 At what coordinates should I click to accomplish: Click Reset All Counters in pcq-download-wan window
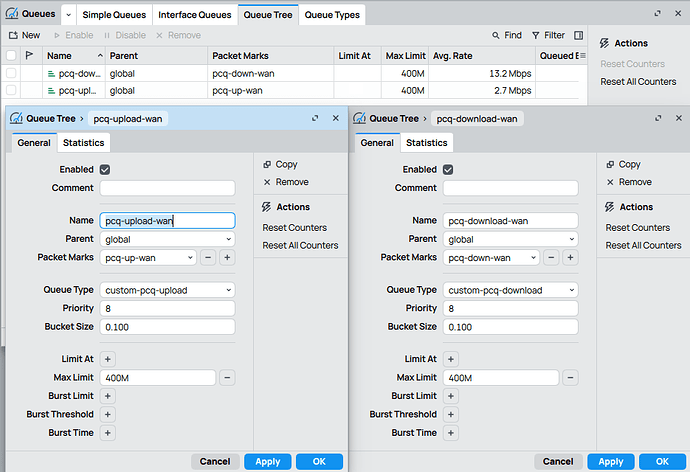coord(643,245)
